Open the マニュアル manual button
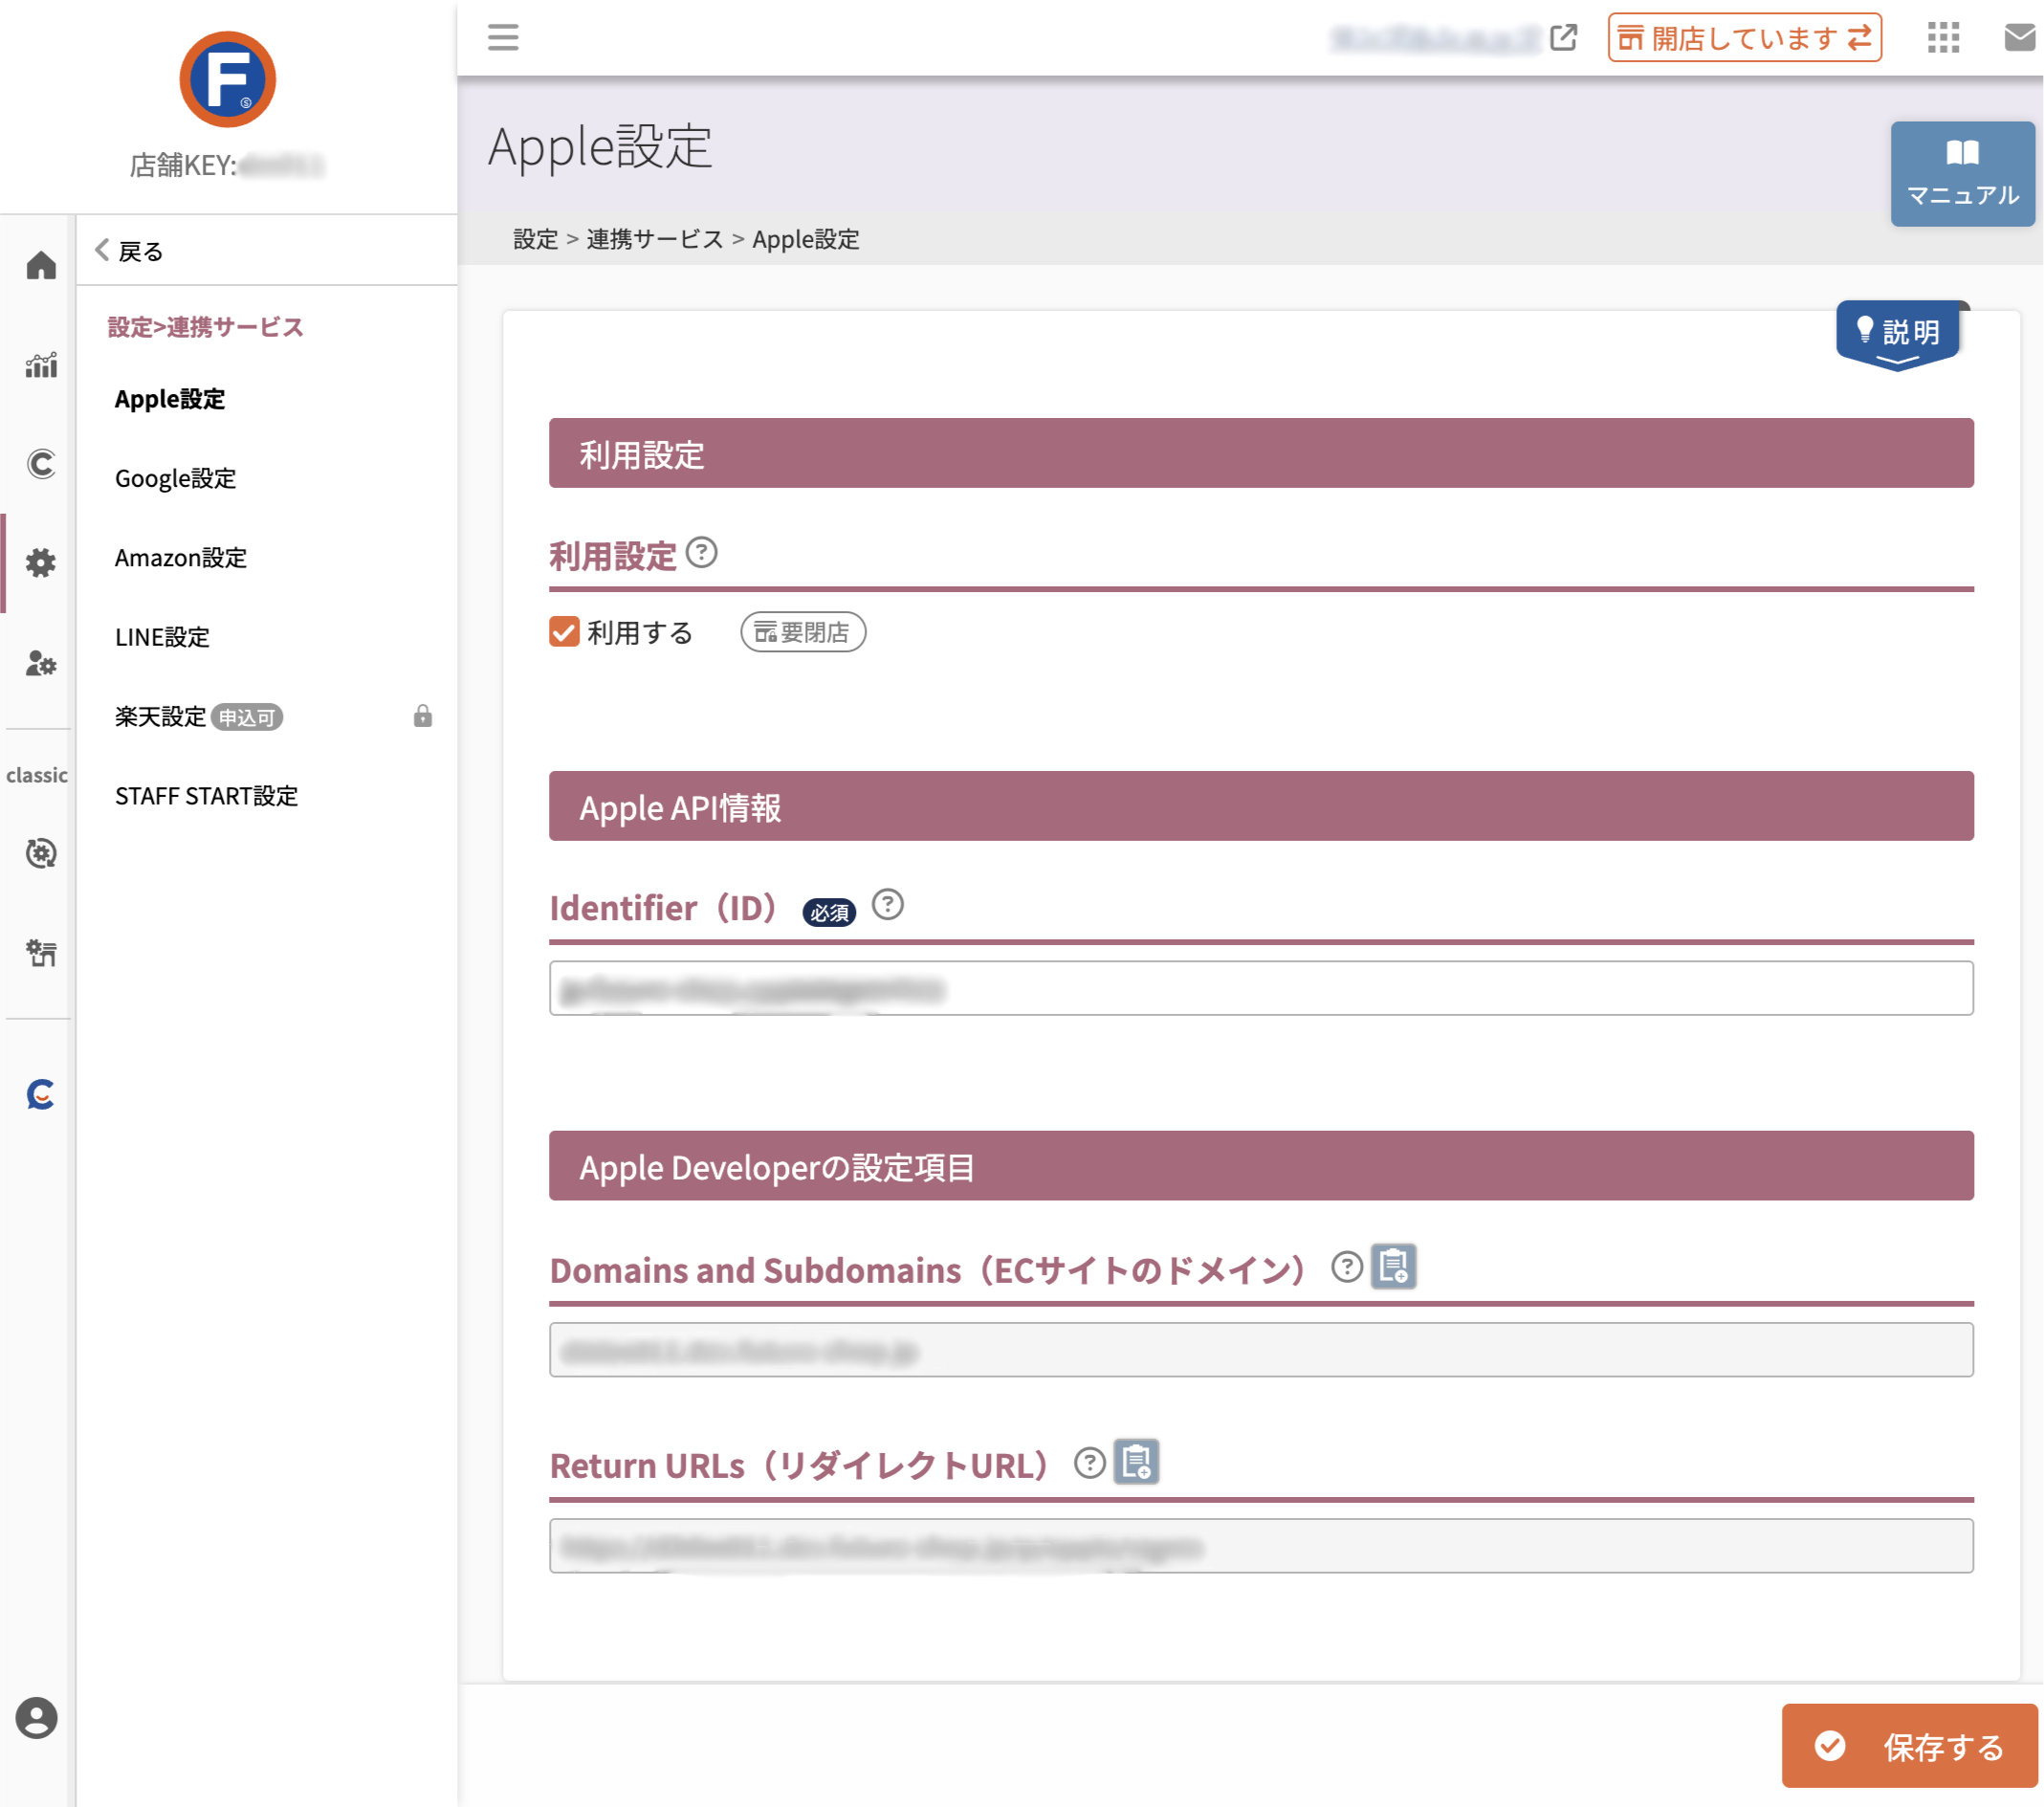The height and width of the screenshot is (1807, 2044). (x=1962, y=174)
